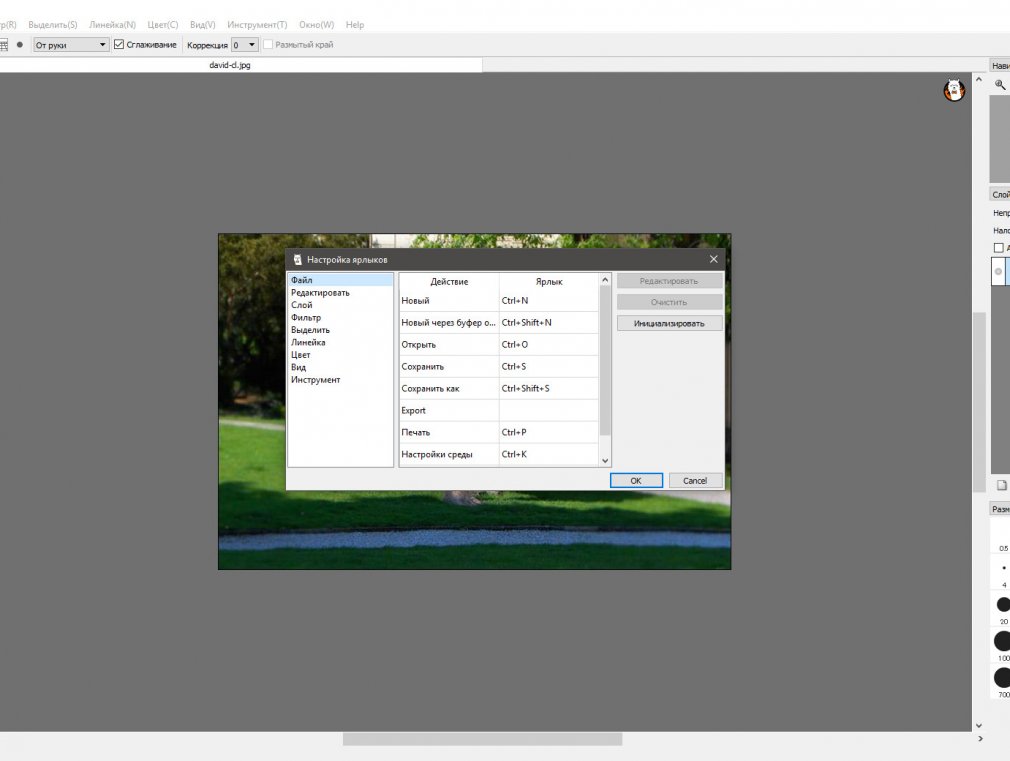Confirm the dialog with OK
The image size is (1010, 761).
pos(636,481)
